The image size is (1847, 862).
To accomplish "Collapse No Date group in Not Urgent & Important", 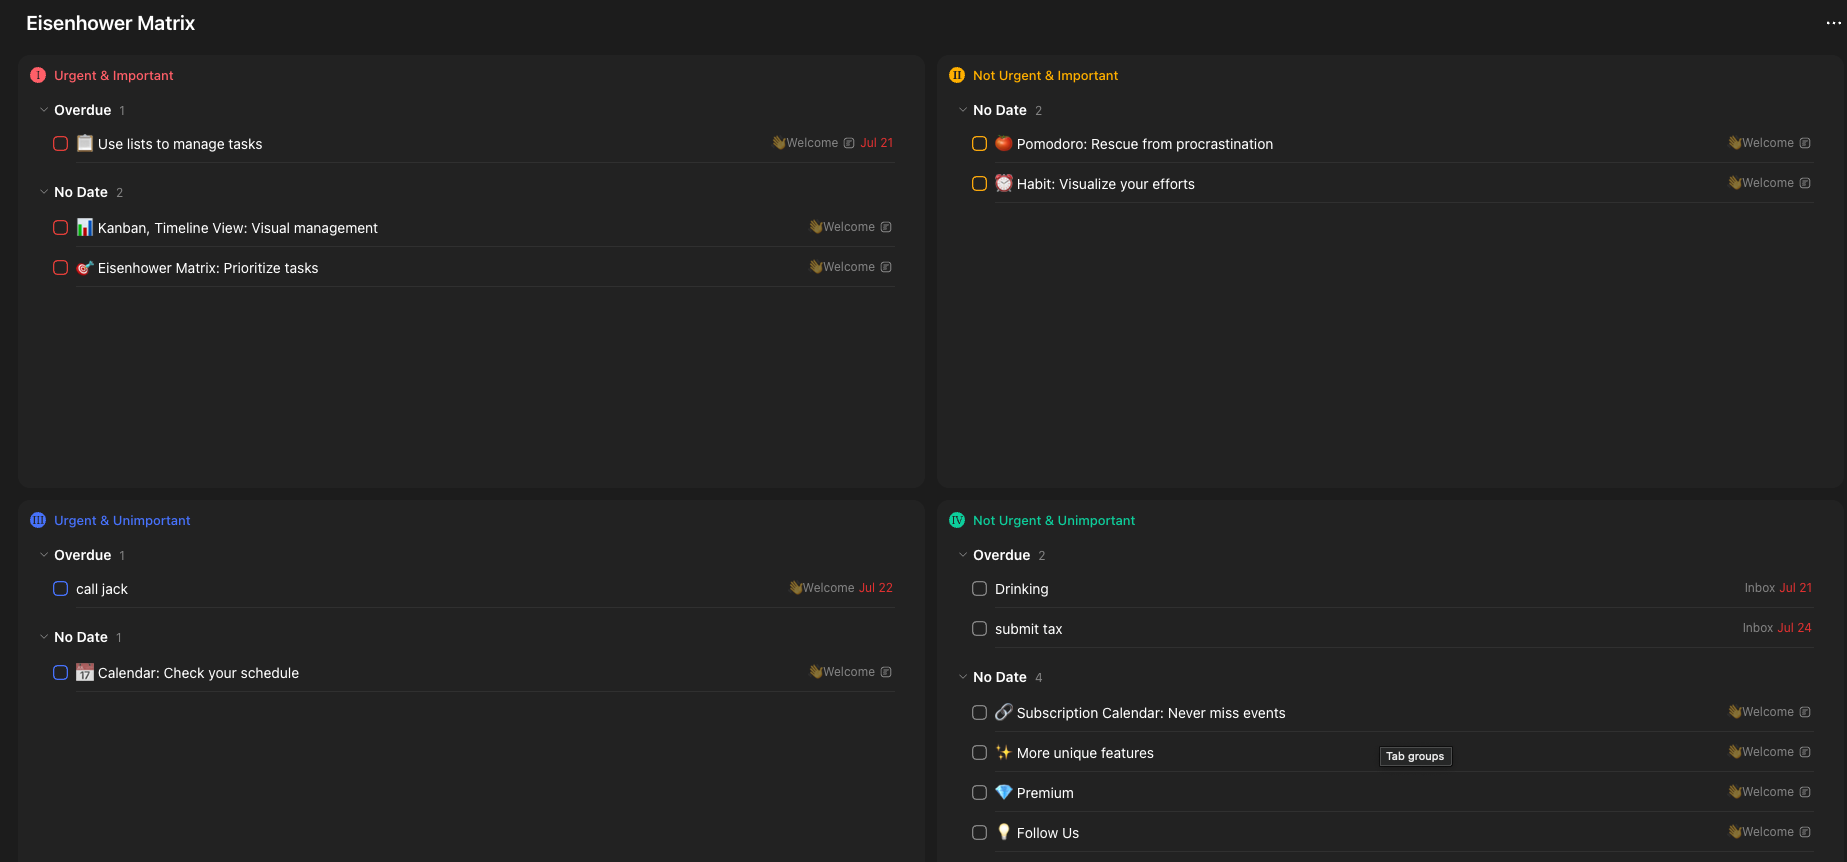I will [963, 110].
